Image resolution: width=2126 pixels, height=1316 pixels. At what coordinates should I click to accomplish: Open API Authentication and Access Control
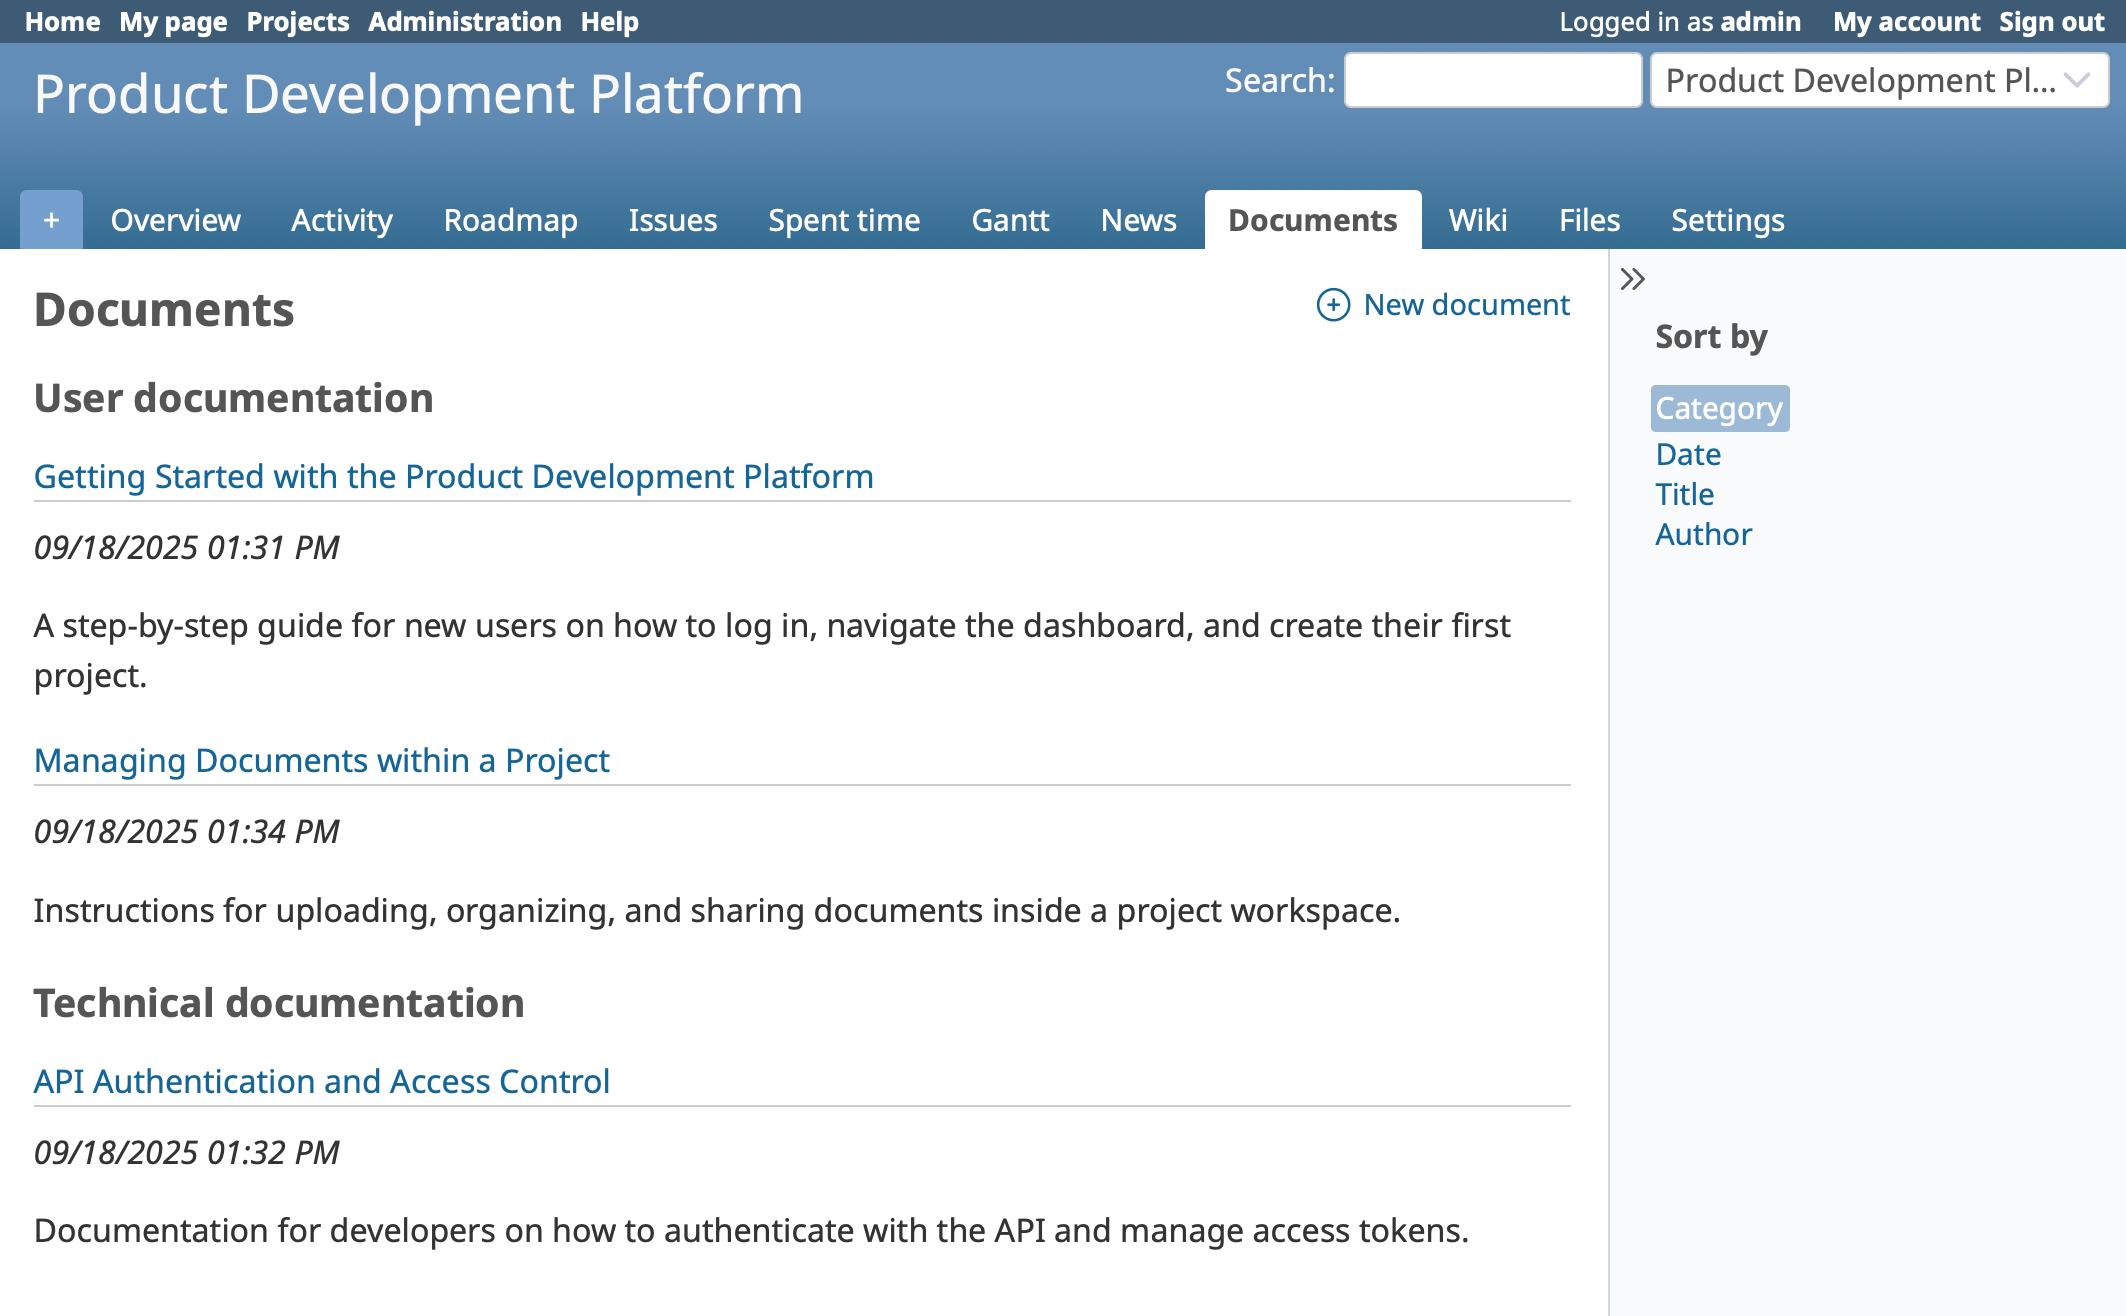[322, 1081]
